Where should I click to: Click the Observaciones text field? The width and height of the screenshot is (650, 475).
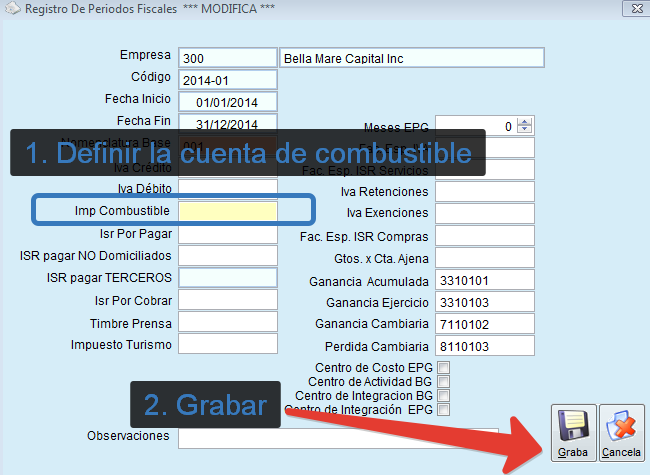coord(360,437)
